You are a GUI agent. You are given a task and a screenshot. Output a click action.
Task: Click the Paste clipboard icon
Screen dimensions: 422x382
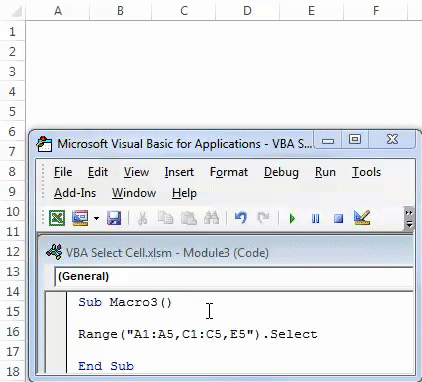[189, 218]
